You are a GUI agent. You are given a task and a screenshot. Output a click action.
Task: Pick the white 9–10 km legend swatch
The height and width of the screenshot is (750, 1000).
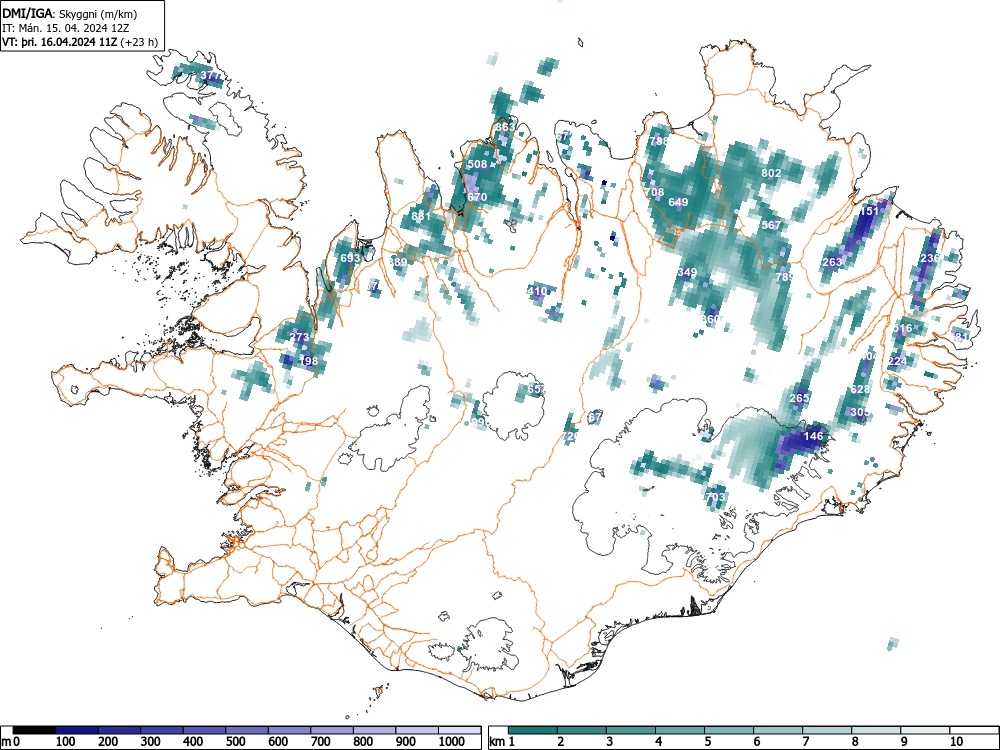tap(925, 730)
